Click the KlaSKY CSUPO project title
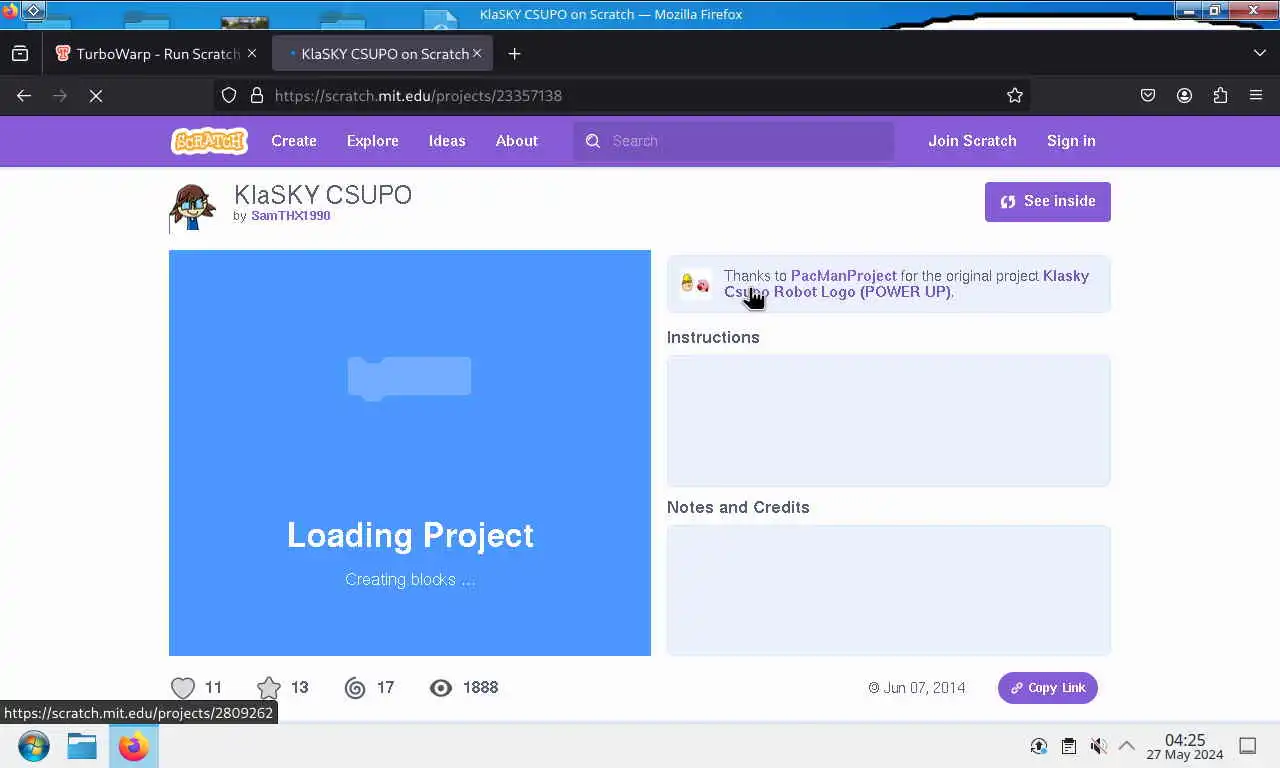Image resolution: width=1280 pixels, height=768 pixels. coord(323,195)
